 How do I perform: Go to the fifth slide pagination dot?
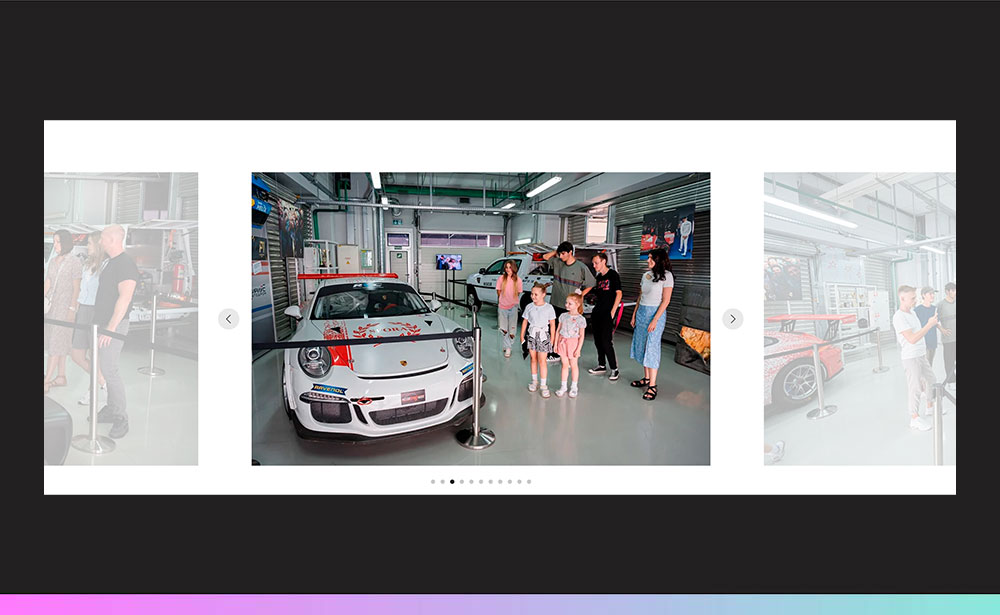coord(471,482)
